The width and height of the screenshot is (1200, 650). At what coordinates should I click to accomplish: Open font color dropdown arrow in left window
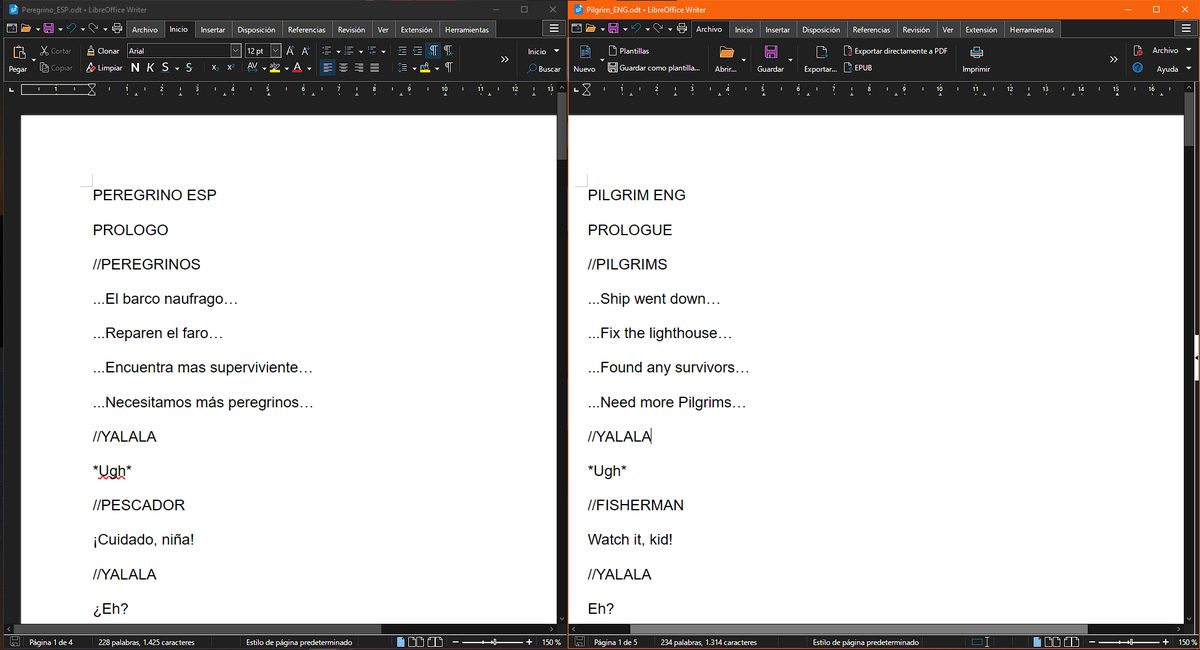tap(309, 68)
